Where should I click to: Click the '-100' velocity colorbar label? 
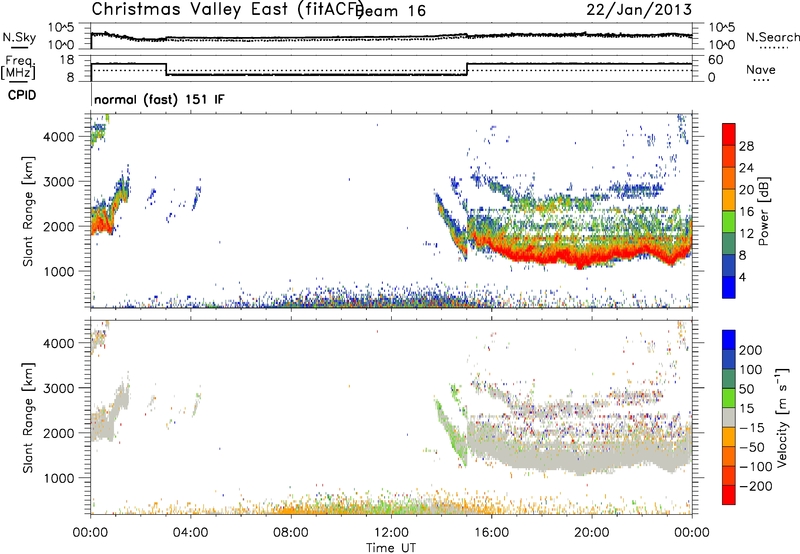pos(756,467)
